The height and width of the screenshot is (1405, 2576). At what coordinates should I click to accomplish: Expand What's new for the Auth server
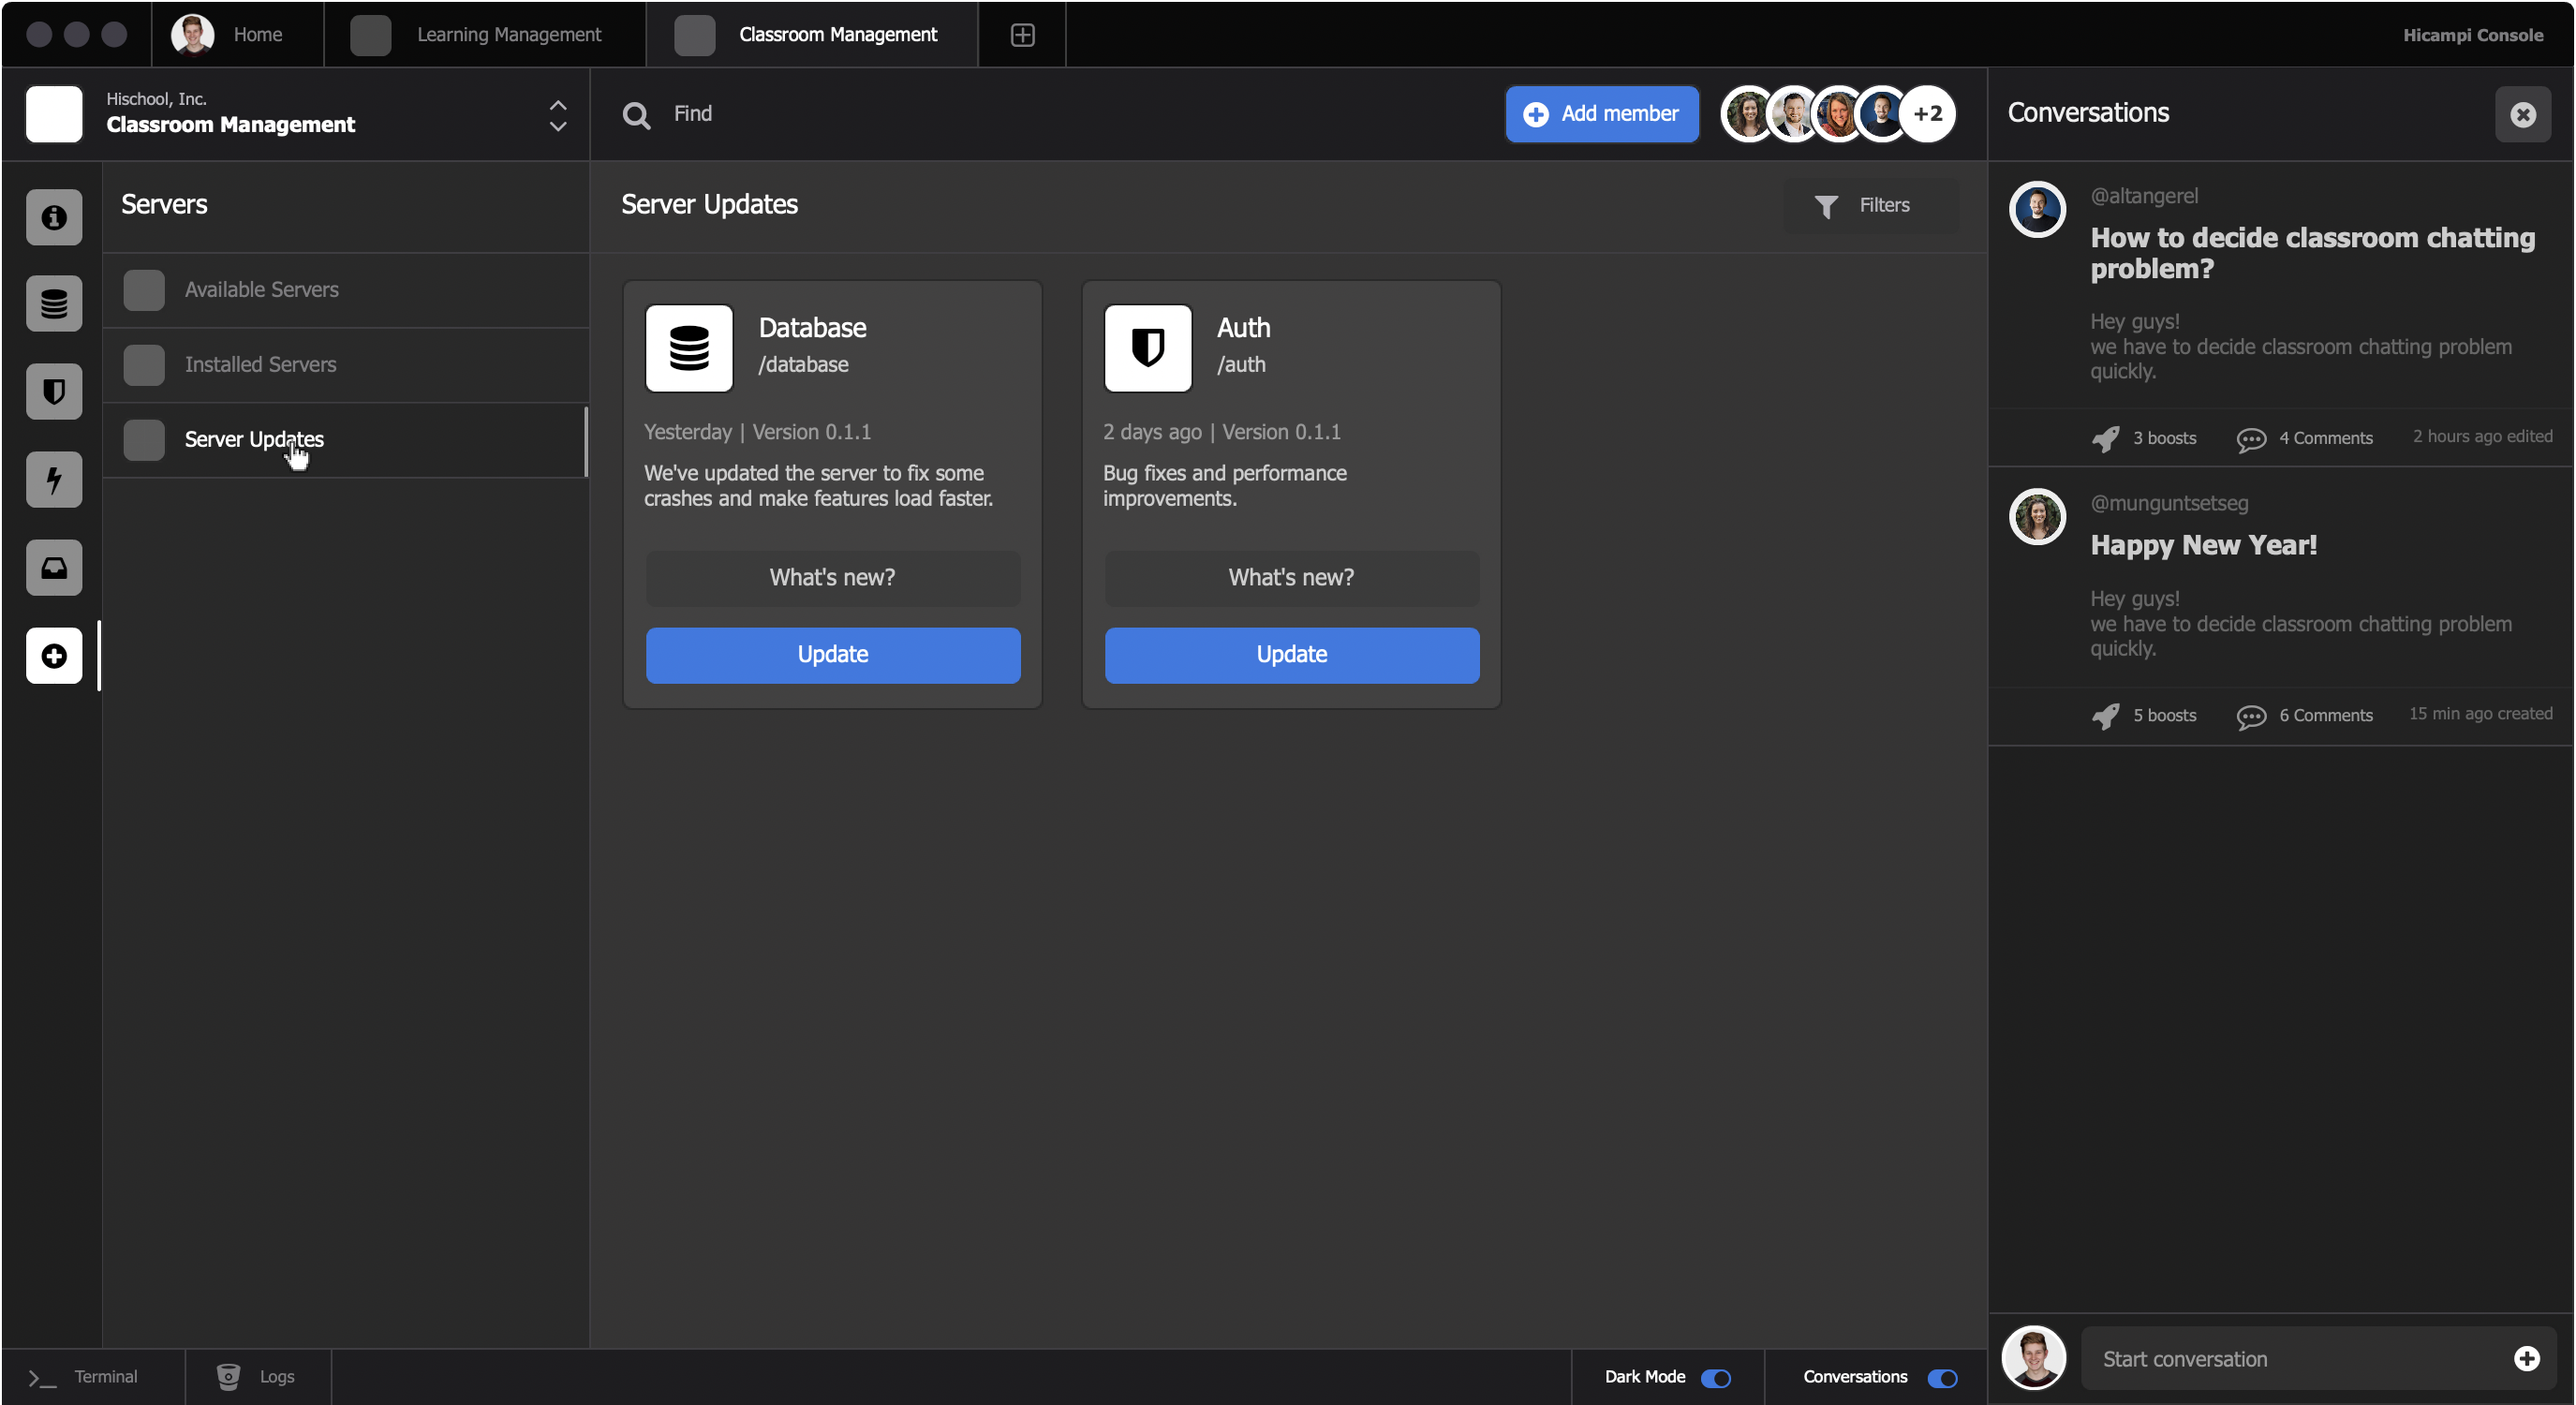click(x=1291, y=578)
